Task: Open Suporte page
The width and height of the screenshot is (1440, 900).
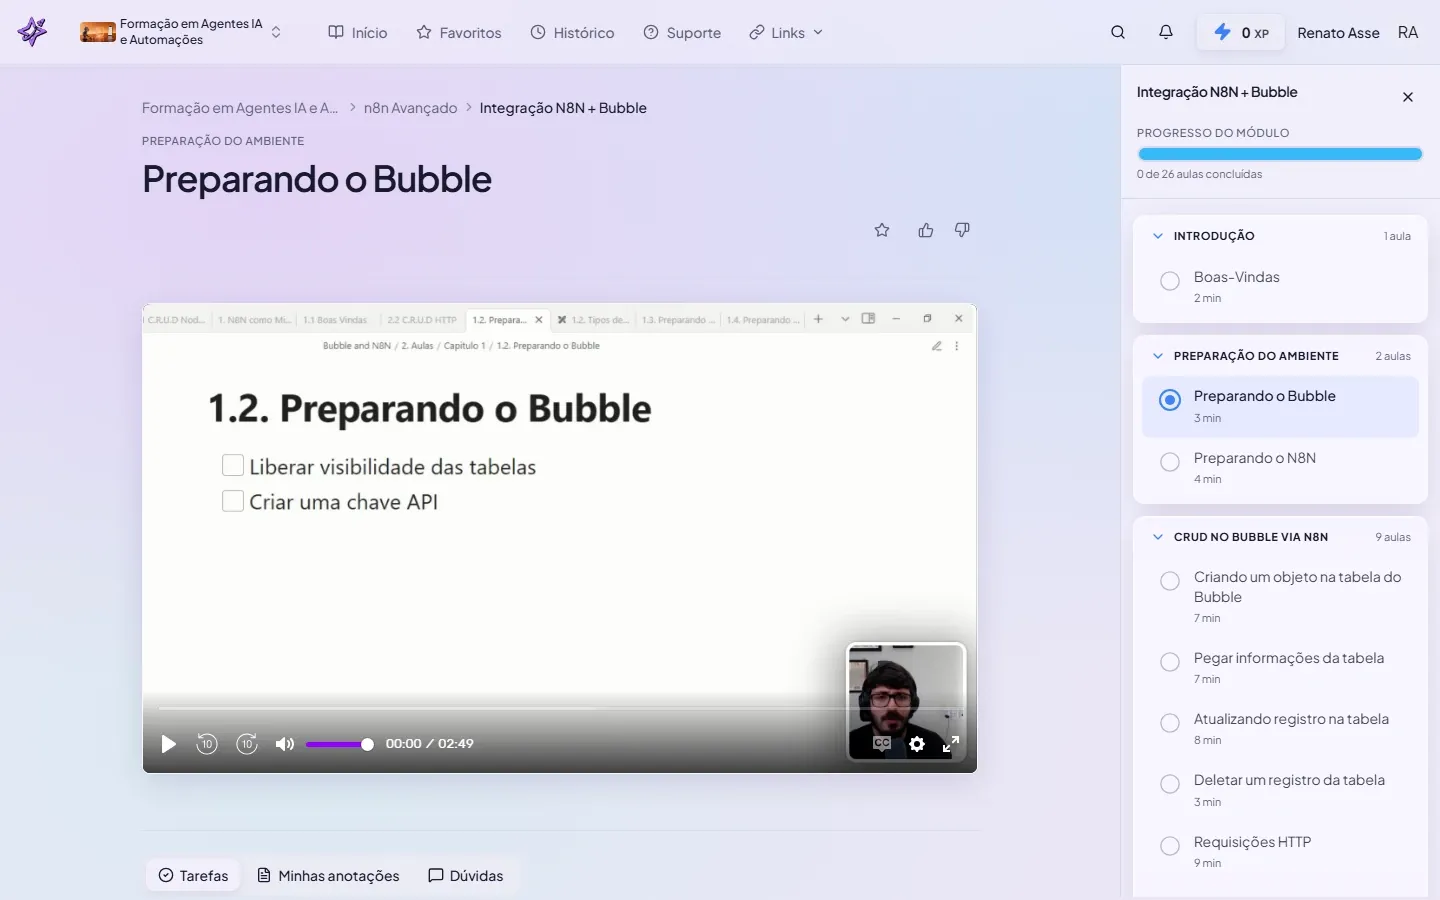Action: (682, 32)
